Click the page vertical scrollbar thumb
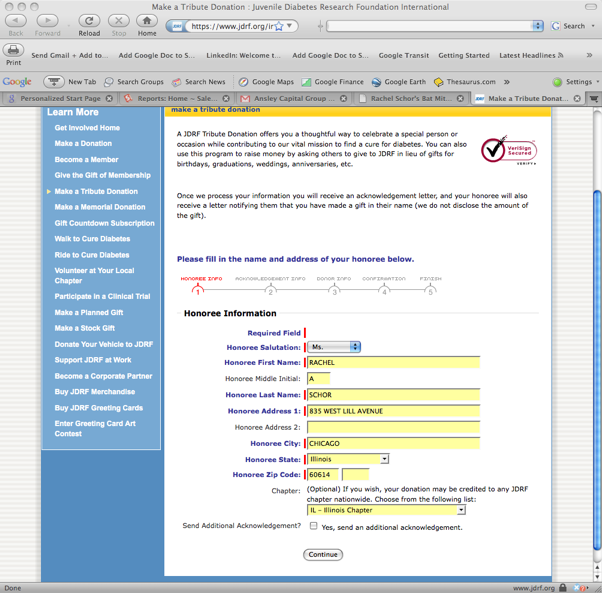Screen dimensions: 602x593 [597, 370]
